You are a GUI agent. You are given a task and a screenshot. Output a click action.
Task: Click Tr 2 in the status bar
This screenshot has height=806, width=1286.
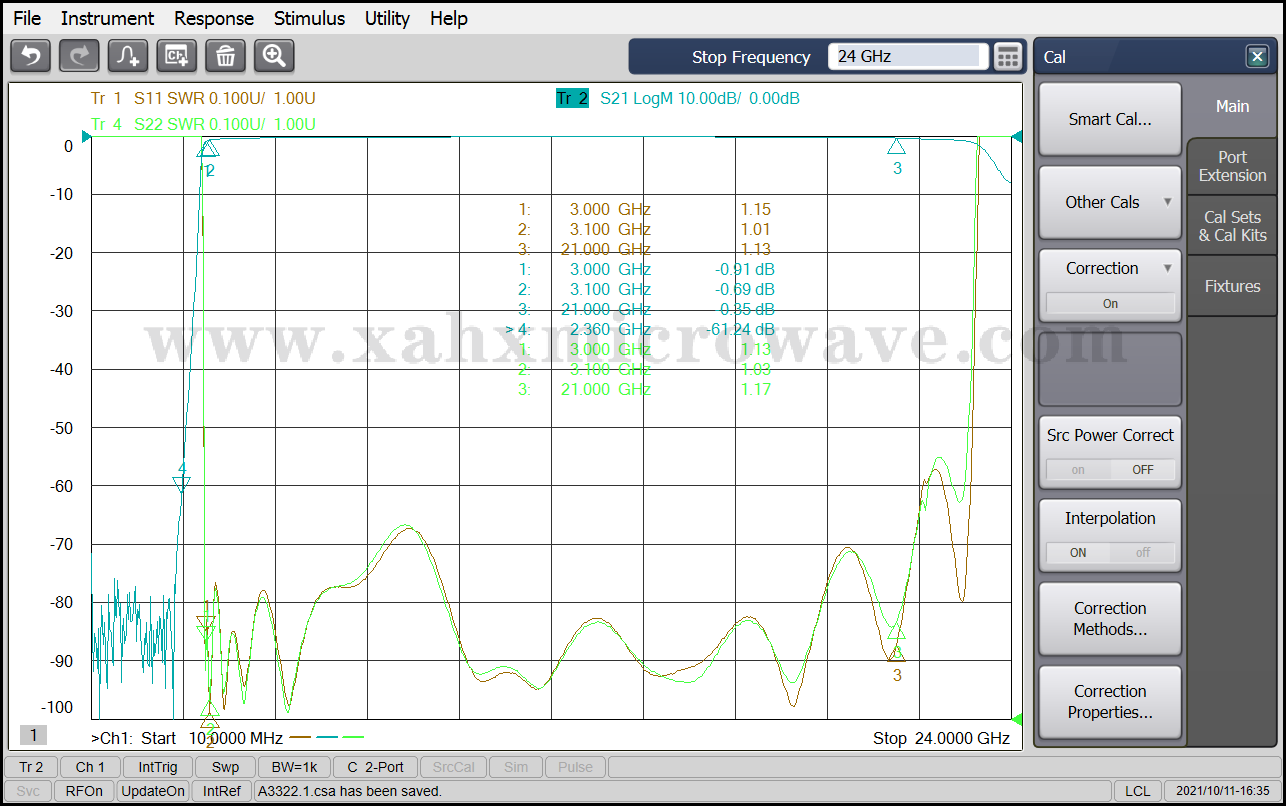[x=31, y=767]
